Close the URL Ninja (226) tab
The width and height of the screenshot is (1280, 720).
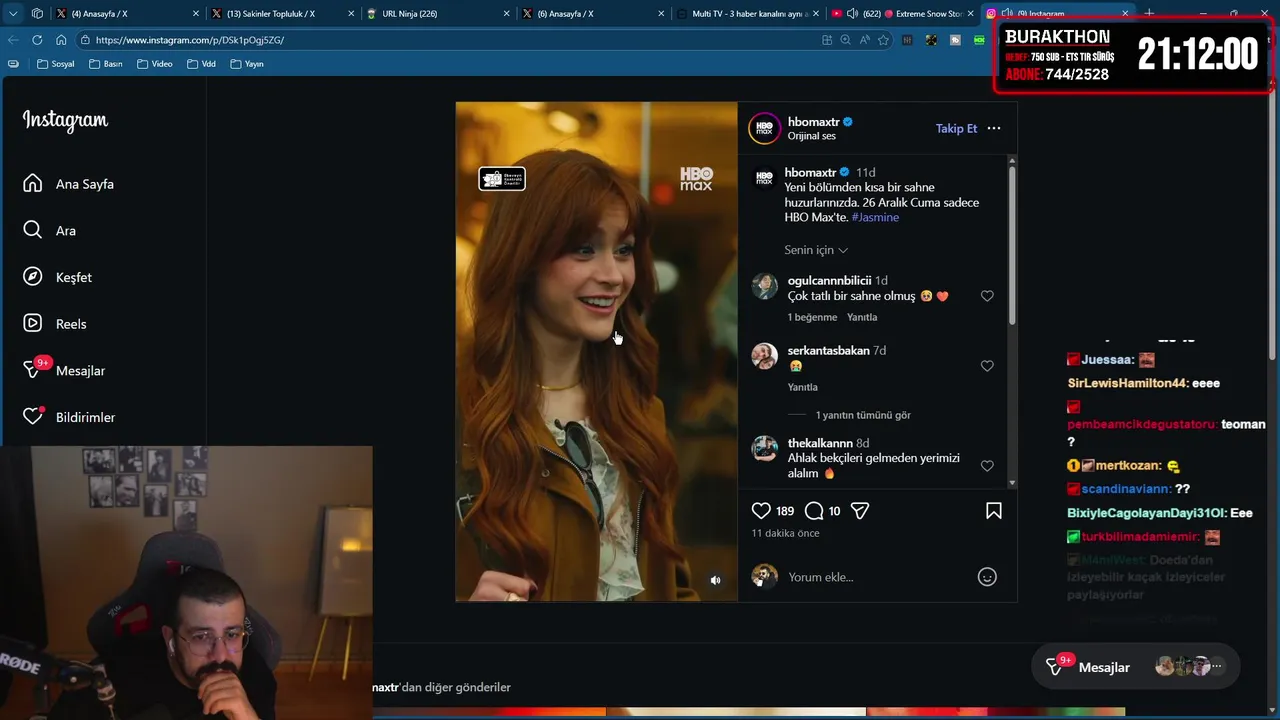506,14
